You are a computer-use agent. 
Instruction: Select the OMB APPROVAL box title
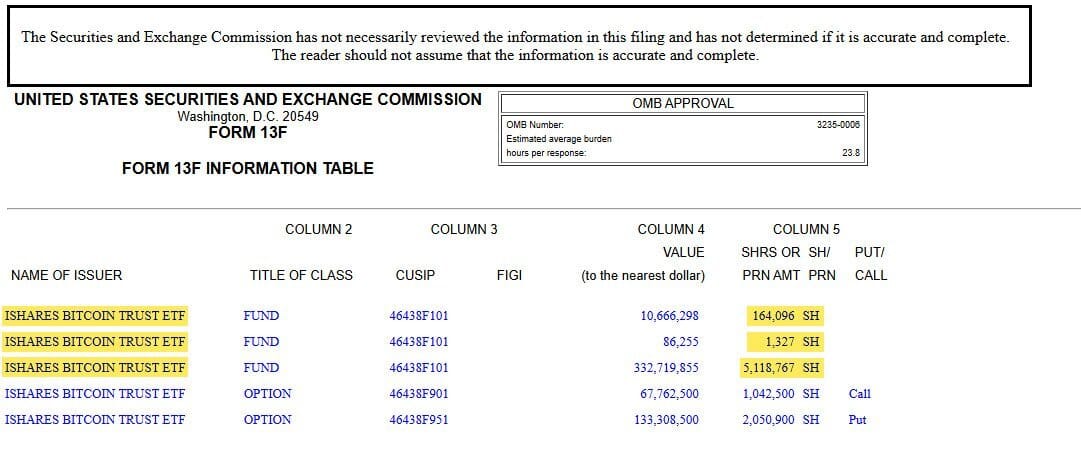click(683, 104)
